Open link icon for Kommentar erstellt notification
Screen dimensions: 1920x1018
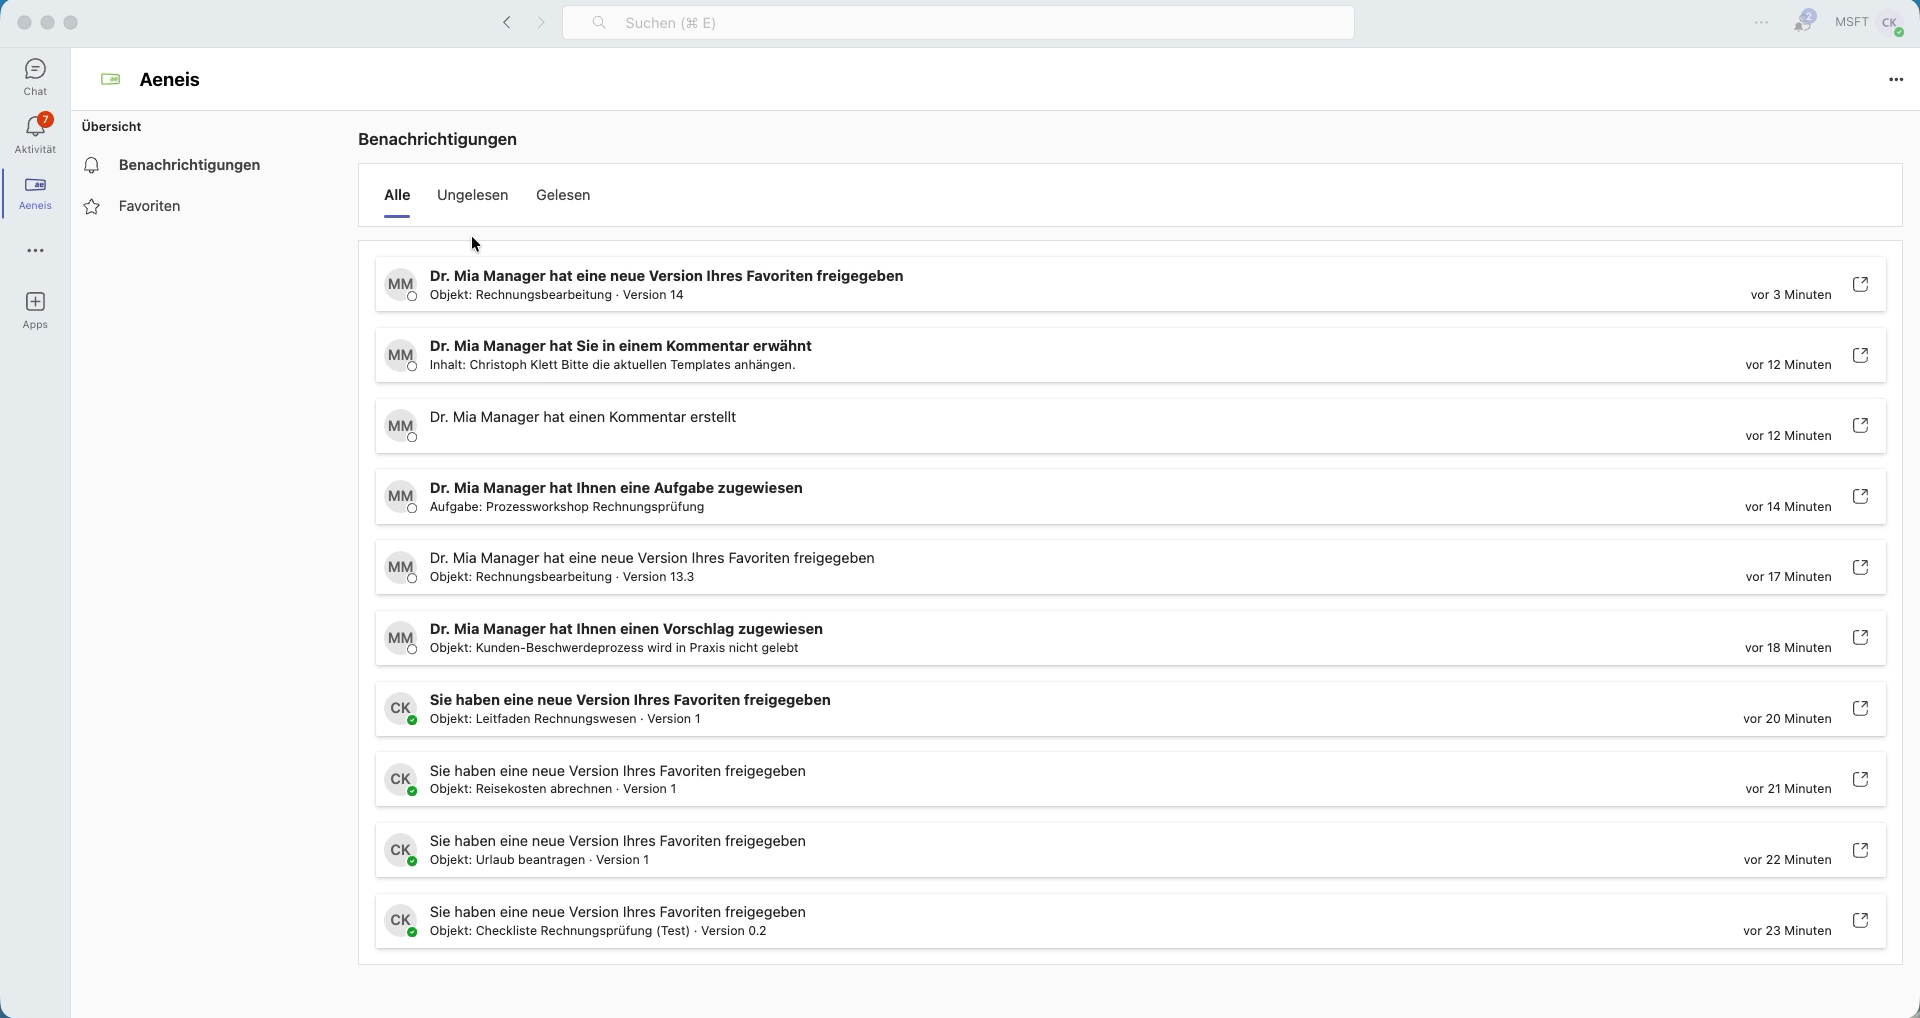(x=1860, y=426)
